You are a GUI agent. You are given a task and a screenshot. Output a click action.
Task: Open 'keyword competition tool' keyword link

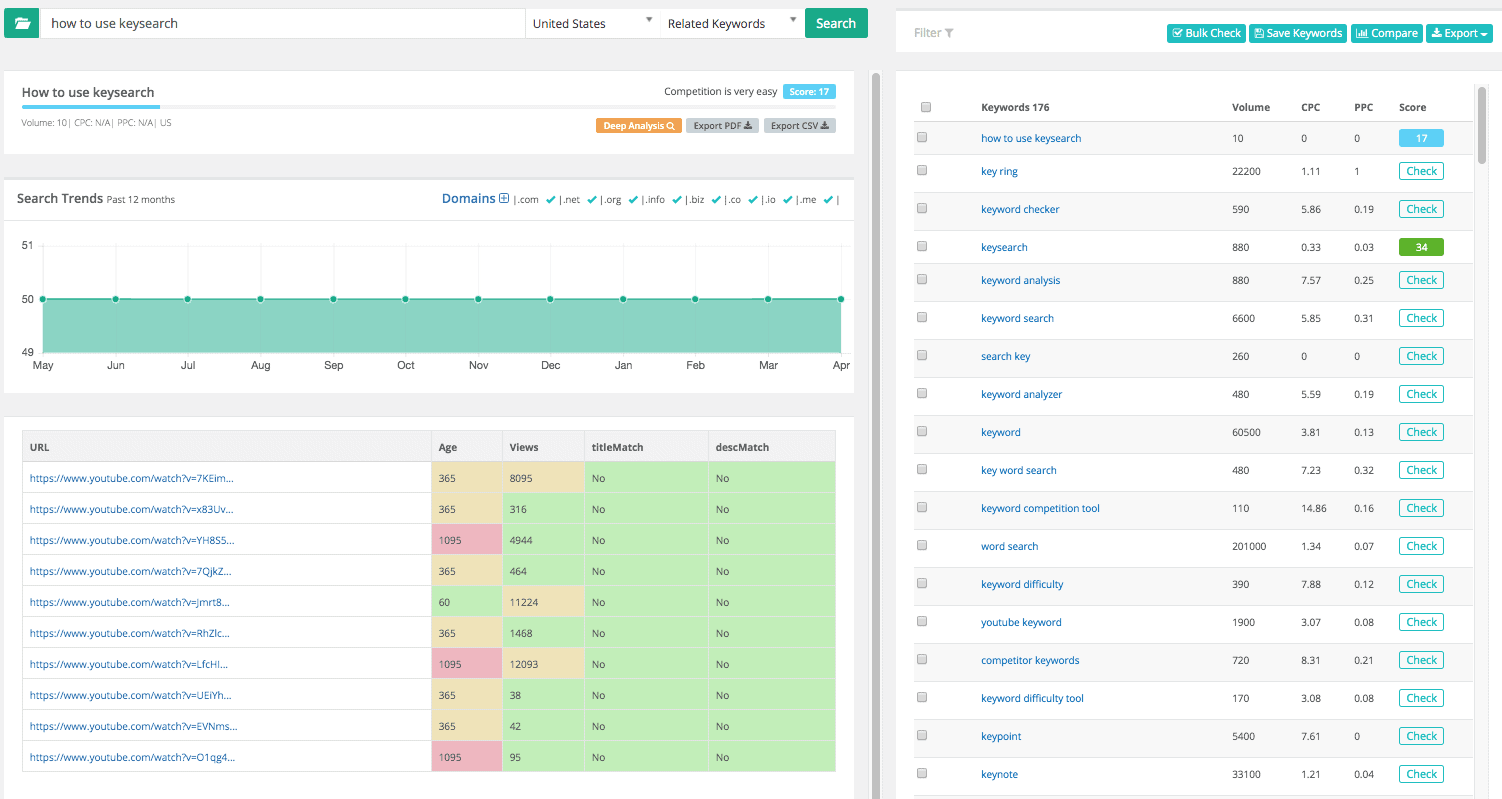click(1040, 508)
